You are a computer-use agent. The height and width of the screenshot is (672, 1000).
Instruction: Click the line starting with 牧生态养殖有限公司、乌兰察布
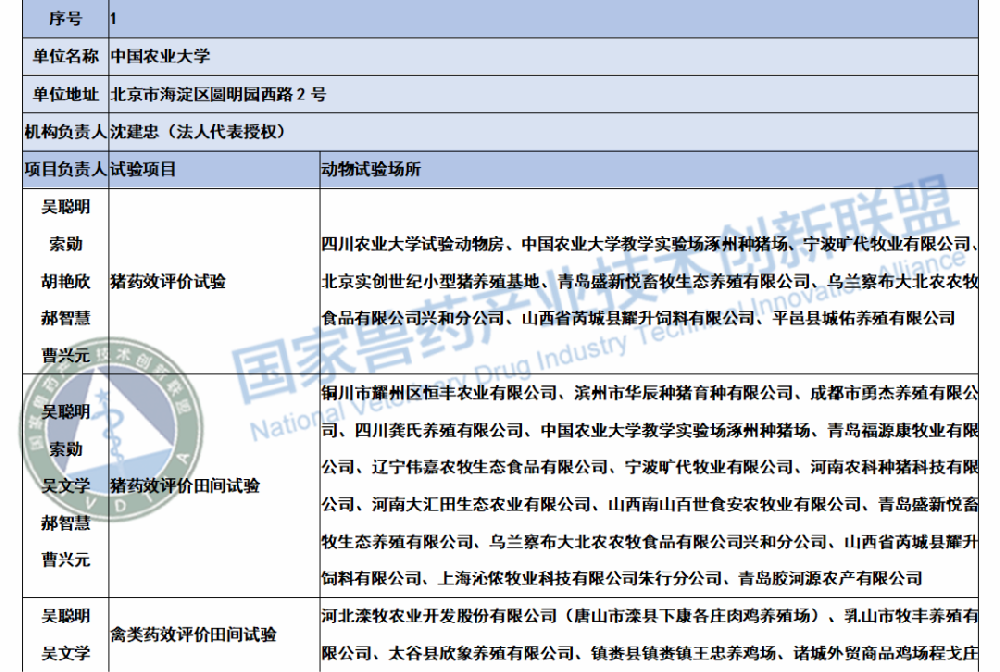coord(649,542)
